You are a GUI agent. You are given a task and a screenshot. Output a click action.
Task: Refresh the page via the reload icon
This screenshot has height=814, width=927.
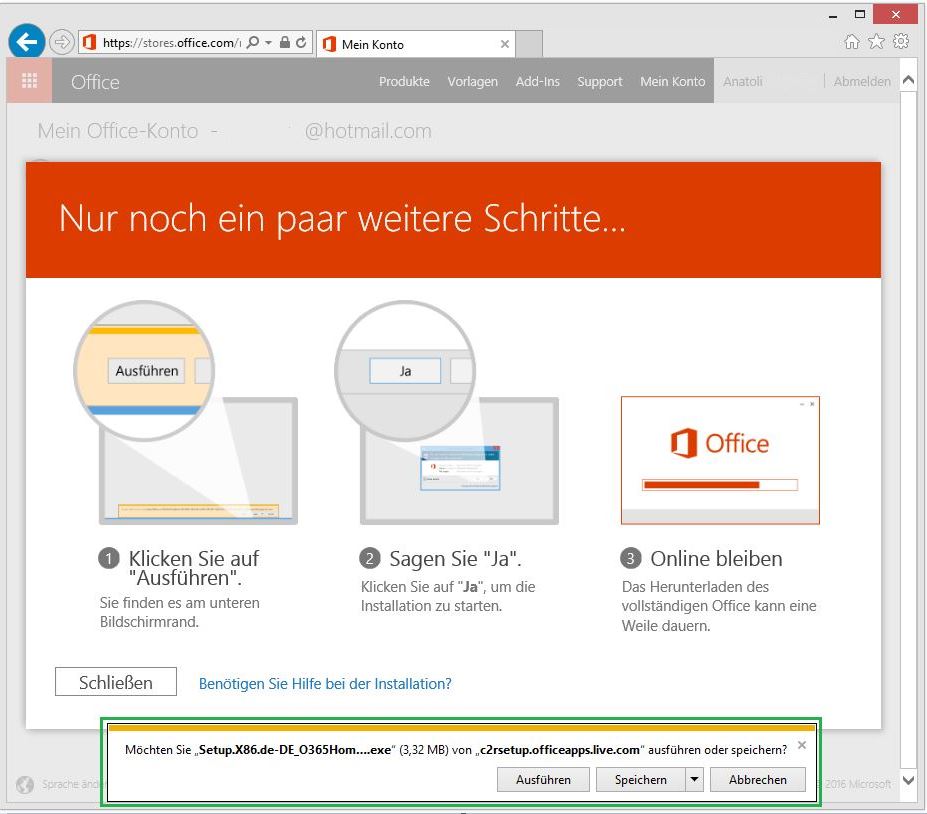301,41
